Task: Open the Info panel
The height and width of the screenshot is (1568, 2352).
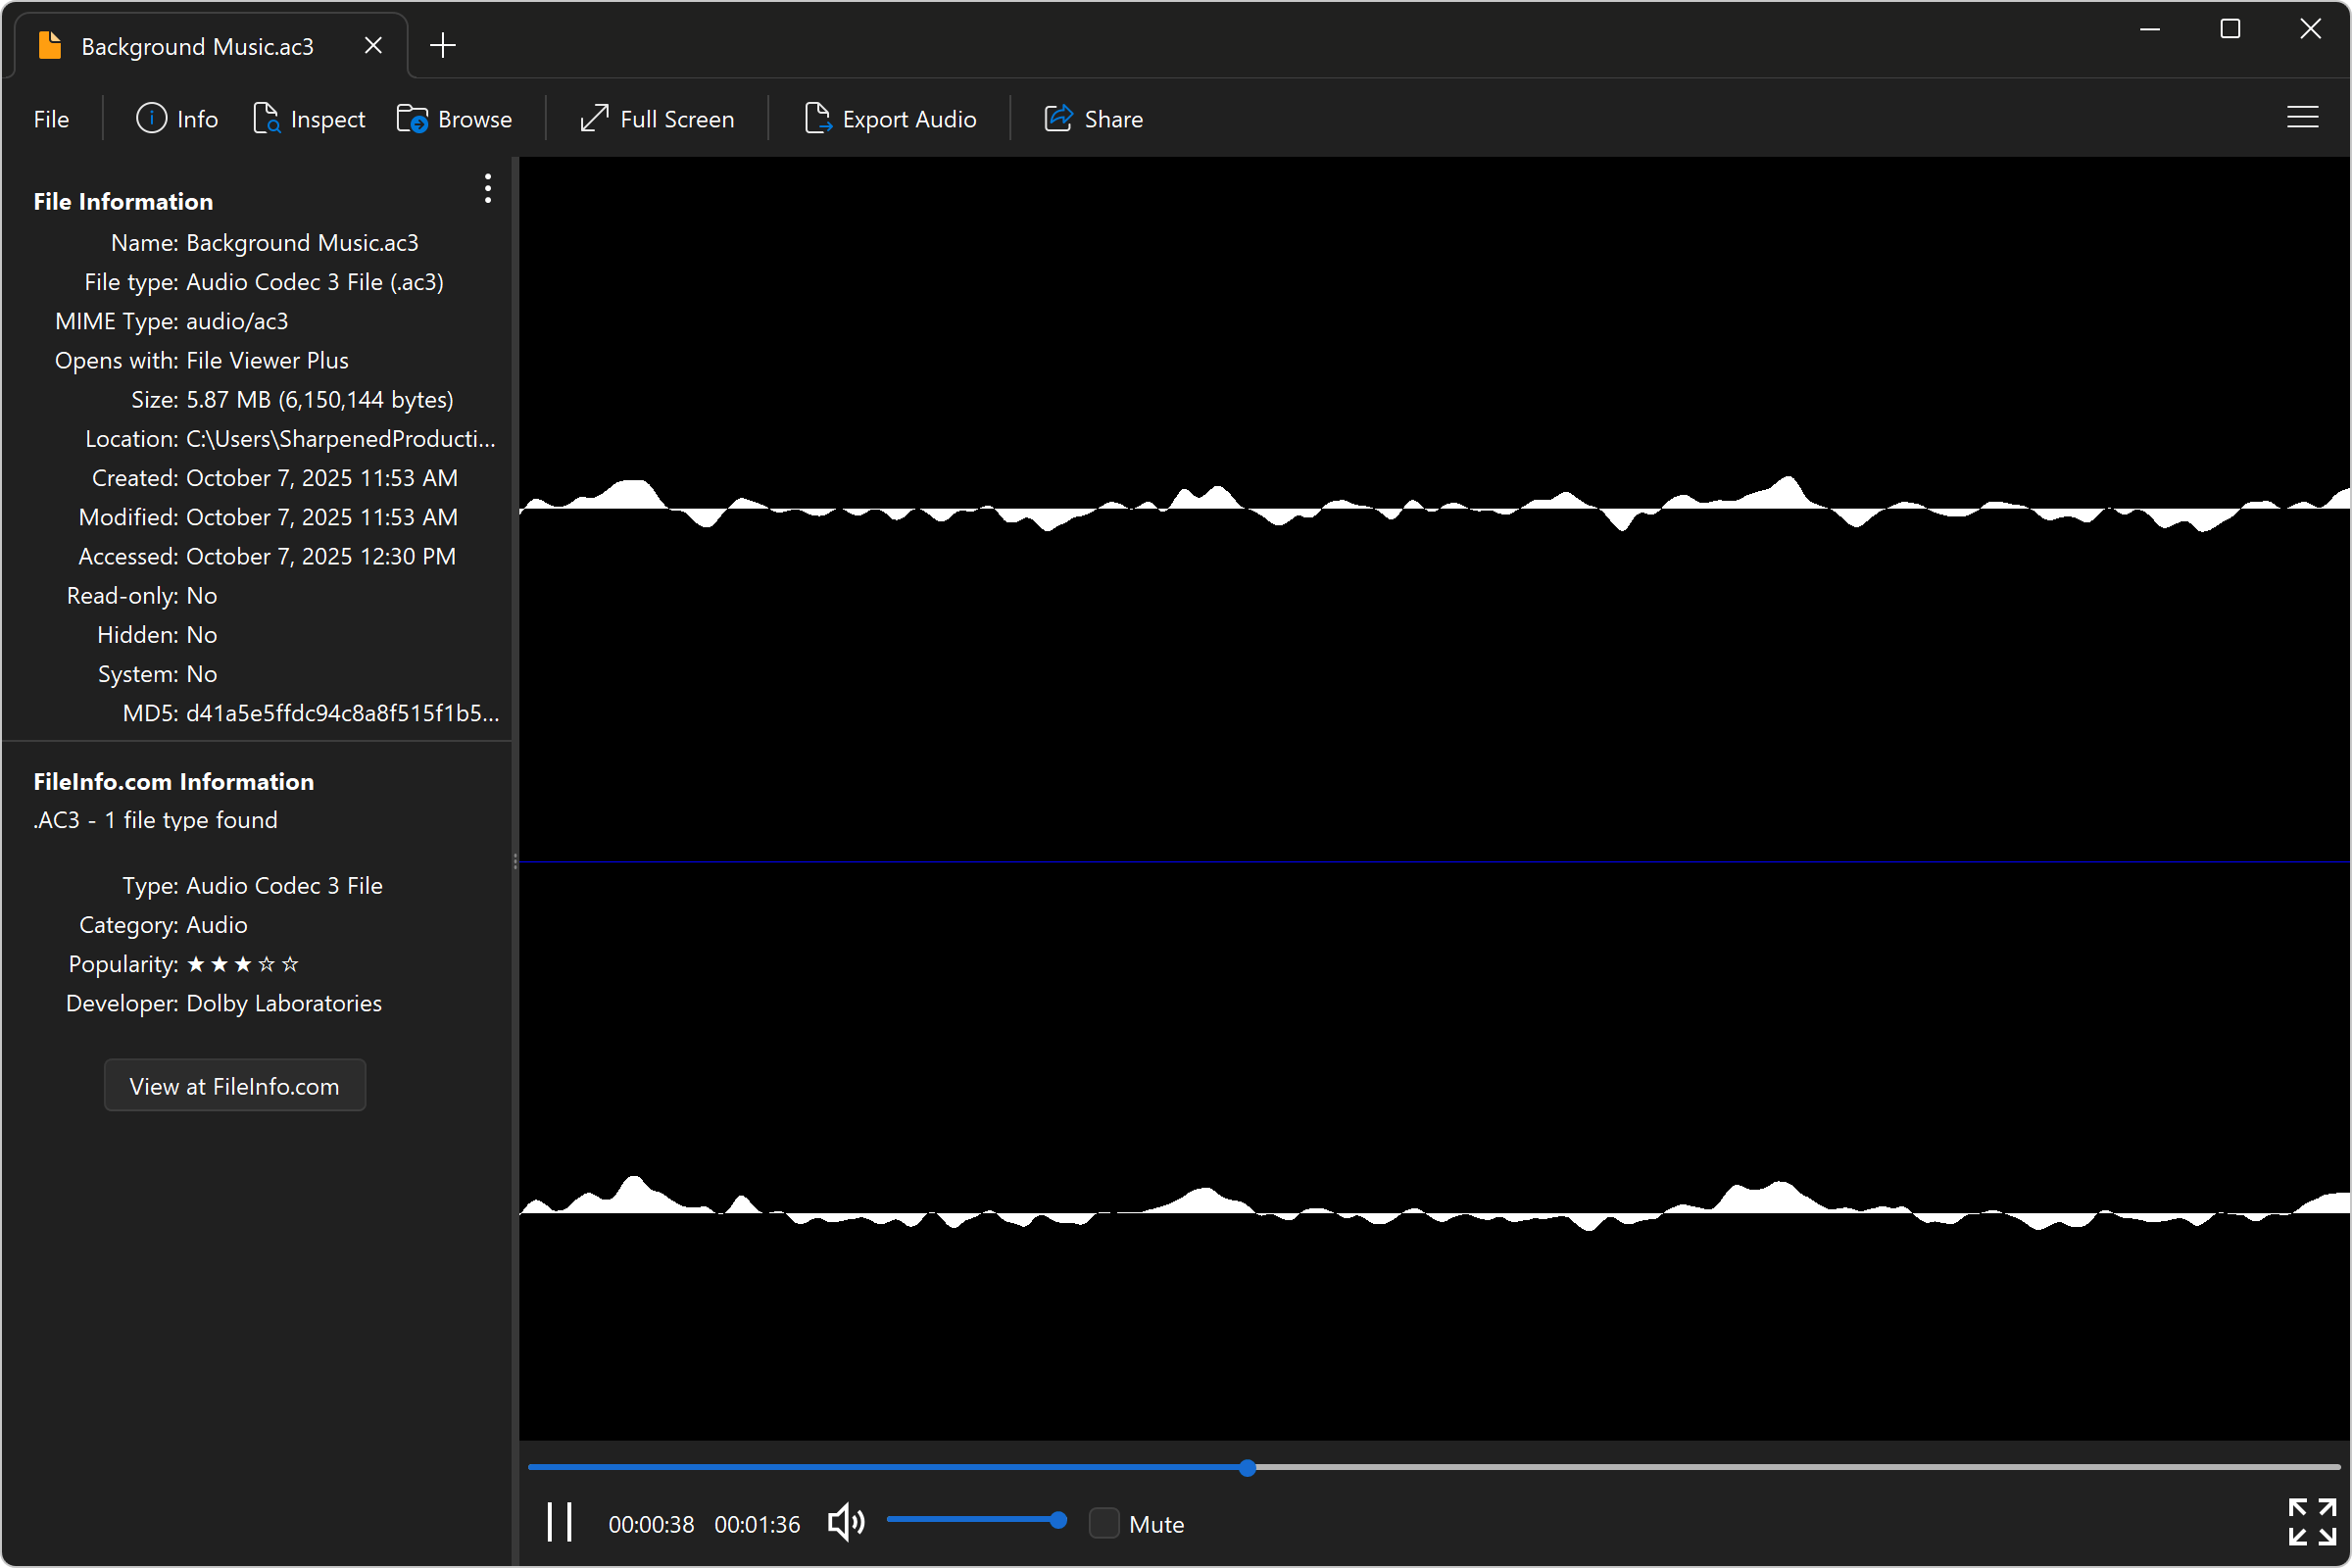Action: (177, 119)
